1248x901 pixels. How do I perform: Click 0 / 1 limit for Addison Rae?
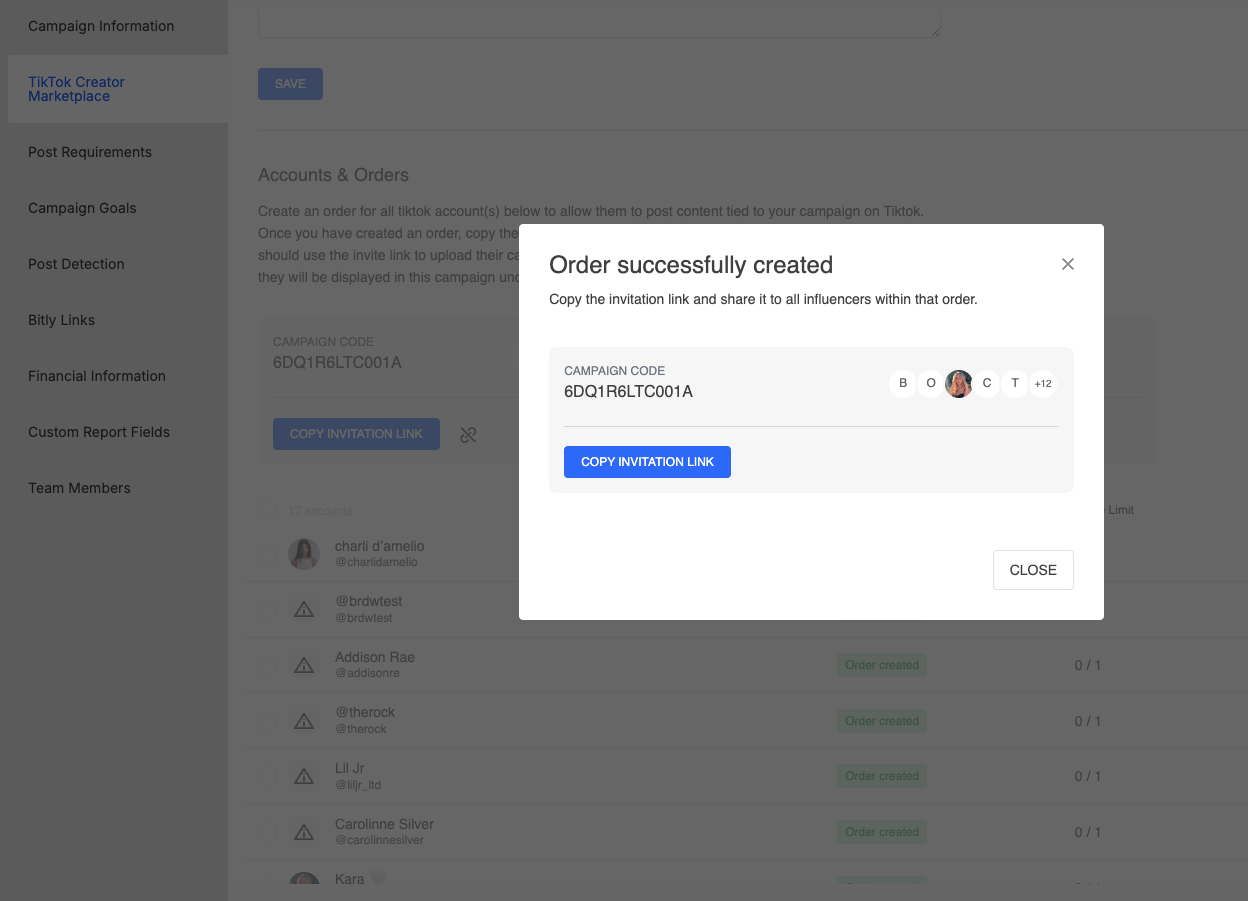[1087, 665]
